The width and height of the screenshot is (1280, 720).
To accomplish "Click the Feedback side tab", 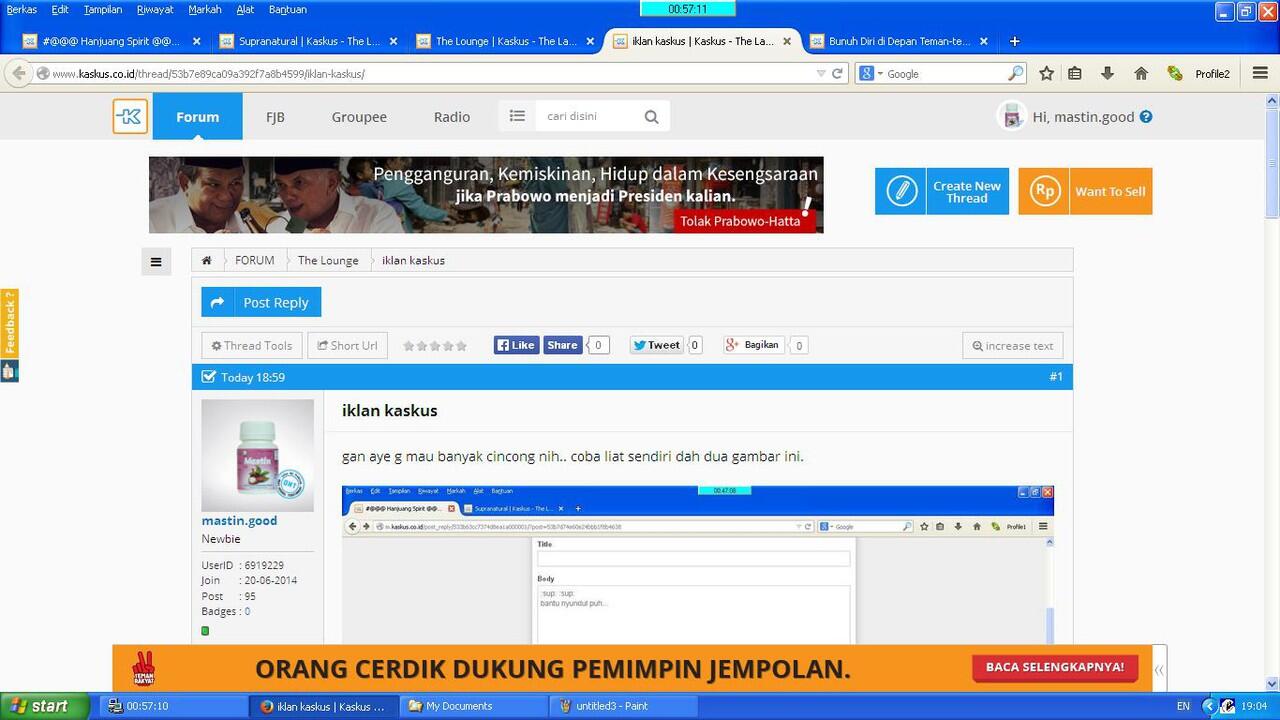I will 9,323.
